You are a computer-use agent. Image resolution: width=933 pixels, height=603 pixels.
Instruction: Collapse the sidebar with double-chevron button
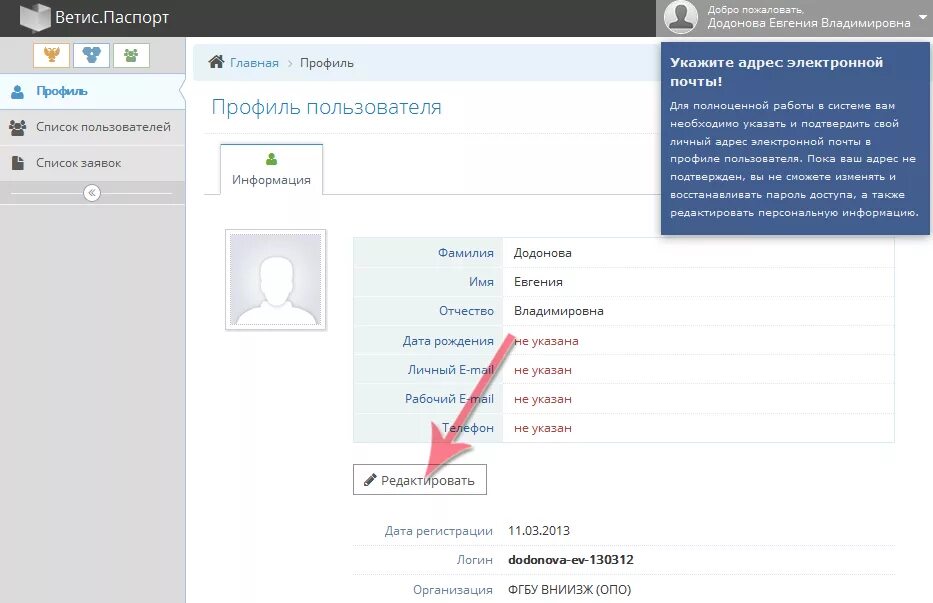[92, 193]
